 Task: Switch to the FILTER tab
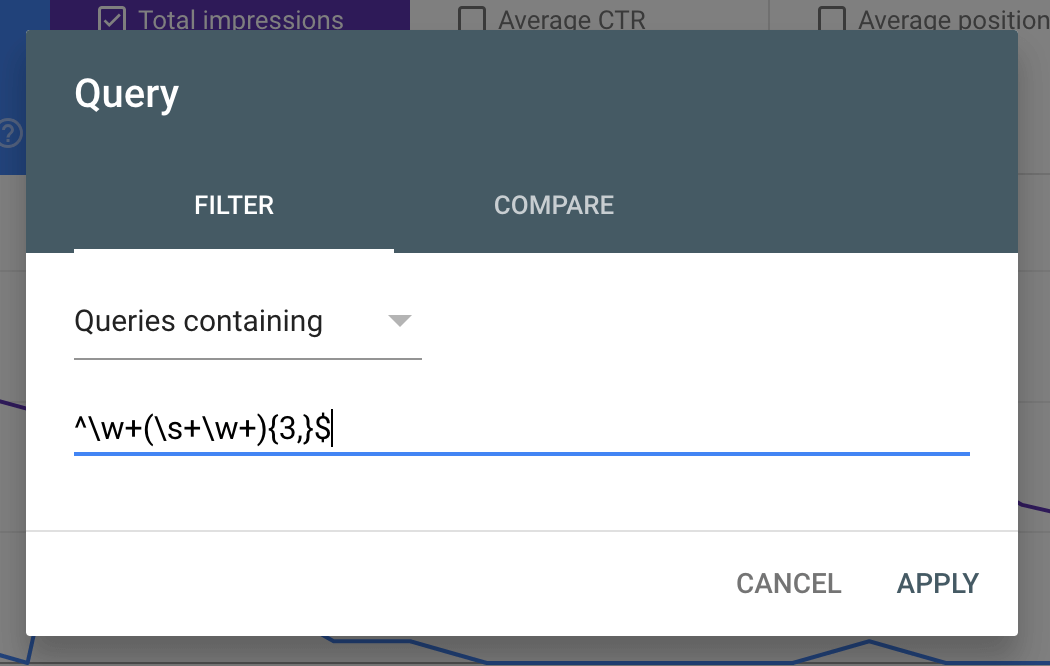tap(234, 205)
